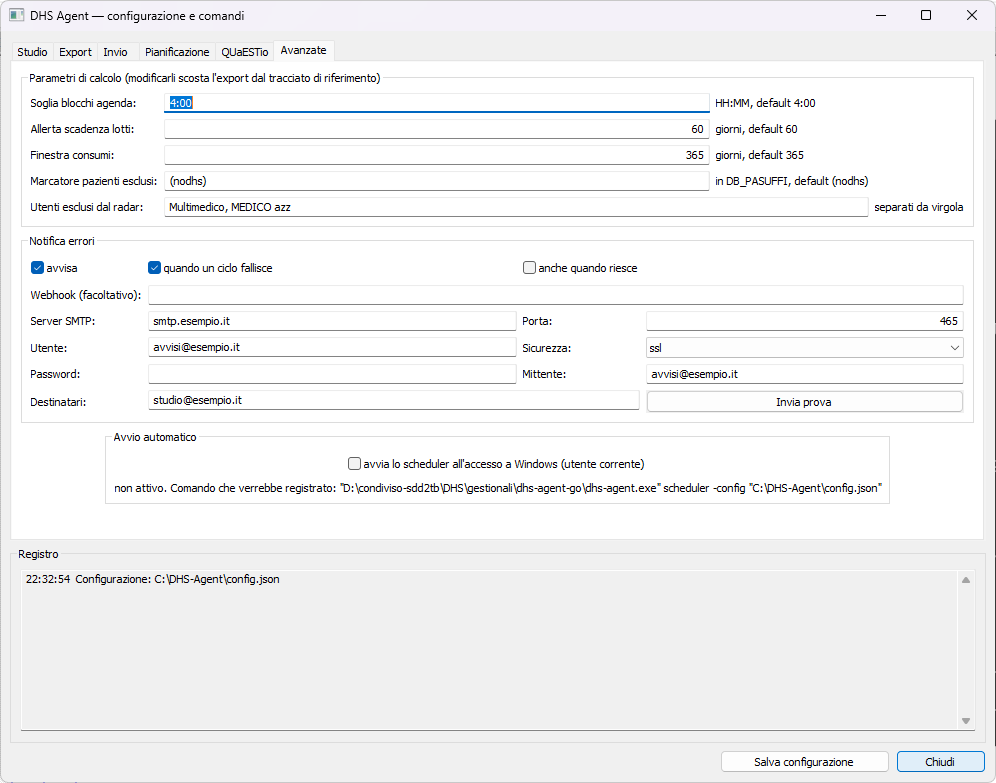Open the QUaESTio tab
The image size is (996, 783).
coord(245,52)
